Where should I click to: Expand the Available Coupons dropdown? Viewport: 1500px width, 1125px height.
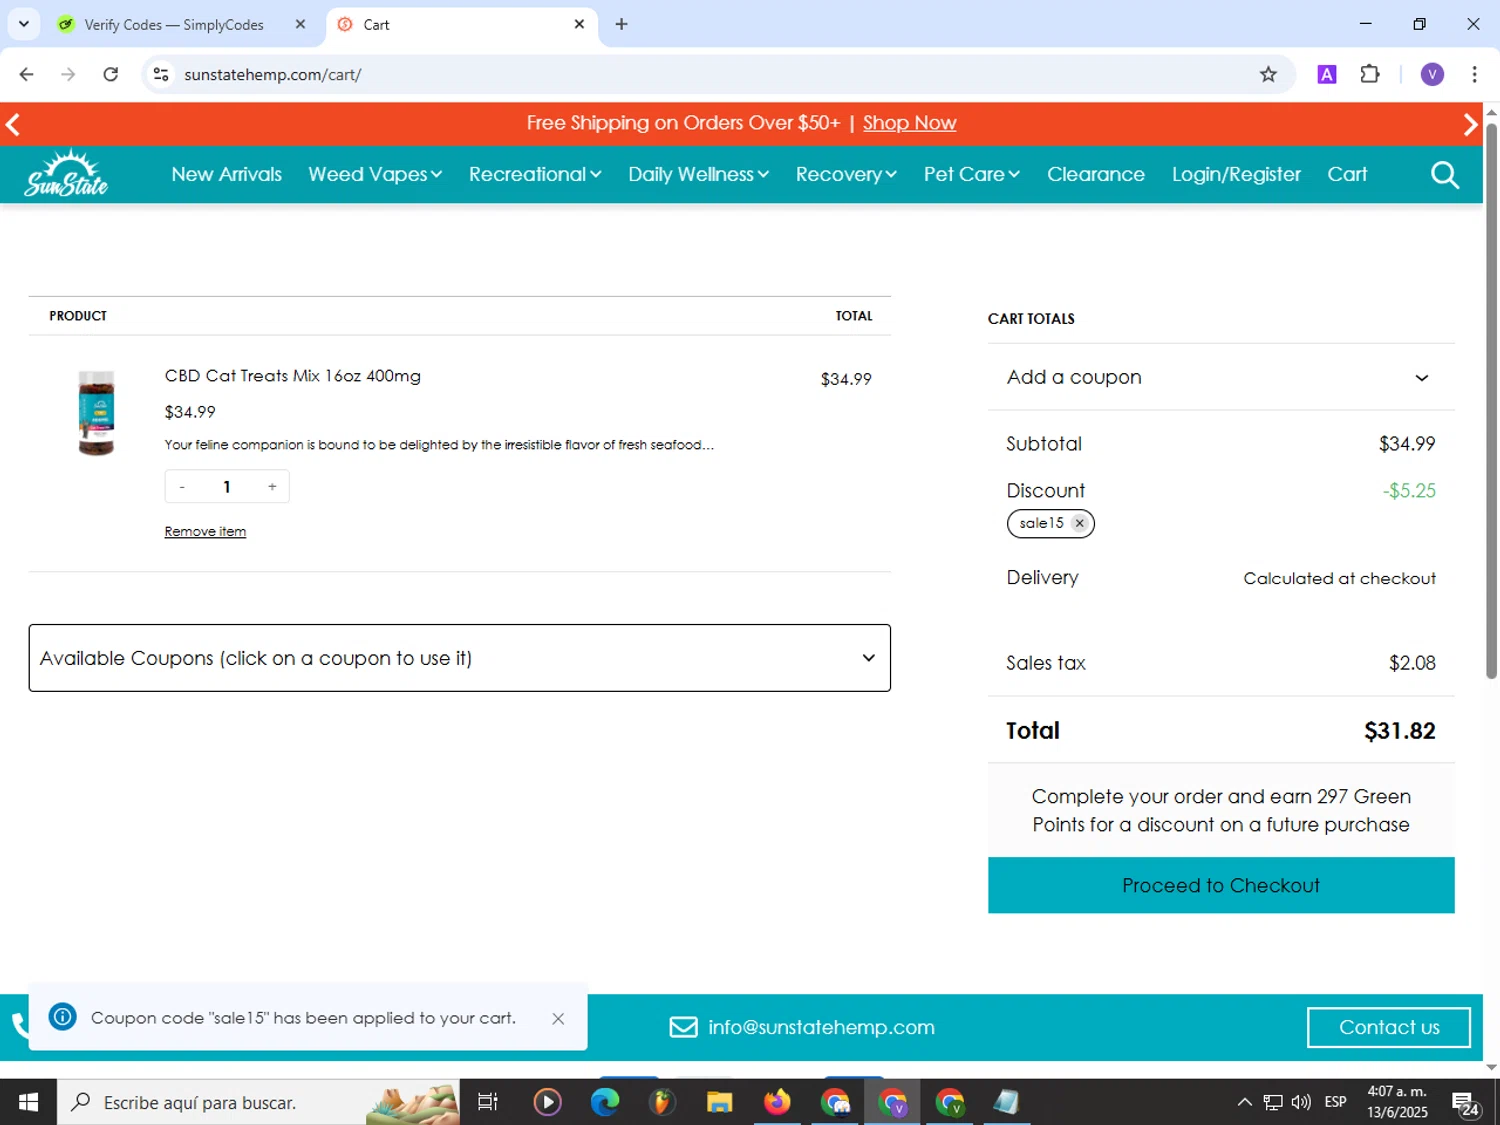point(460,658)
